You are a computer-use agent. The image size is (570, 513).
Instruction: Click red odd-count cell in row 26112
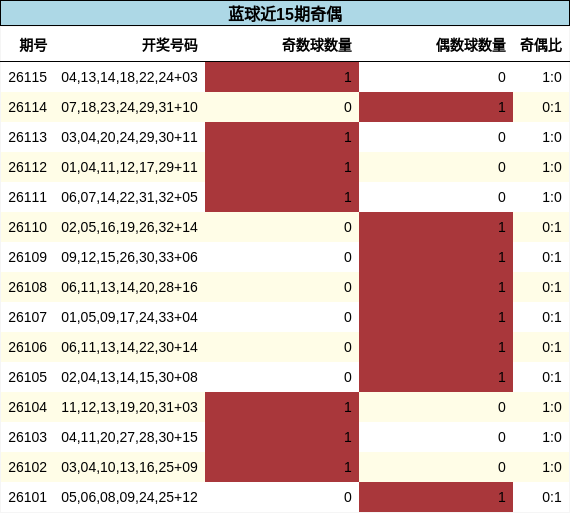[282, 167]
